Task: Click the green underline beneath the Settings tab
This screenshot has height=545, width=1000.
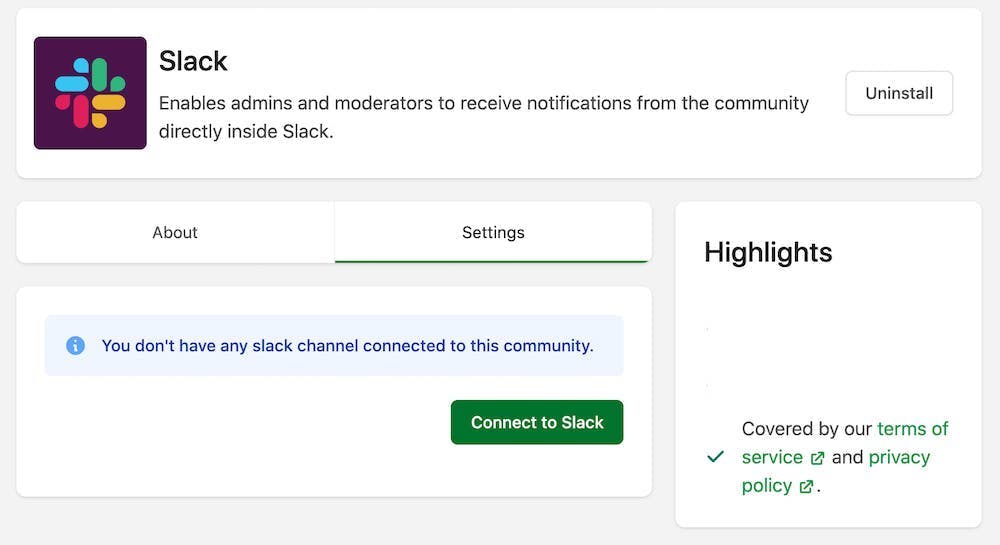Action: pos(493,261)
